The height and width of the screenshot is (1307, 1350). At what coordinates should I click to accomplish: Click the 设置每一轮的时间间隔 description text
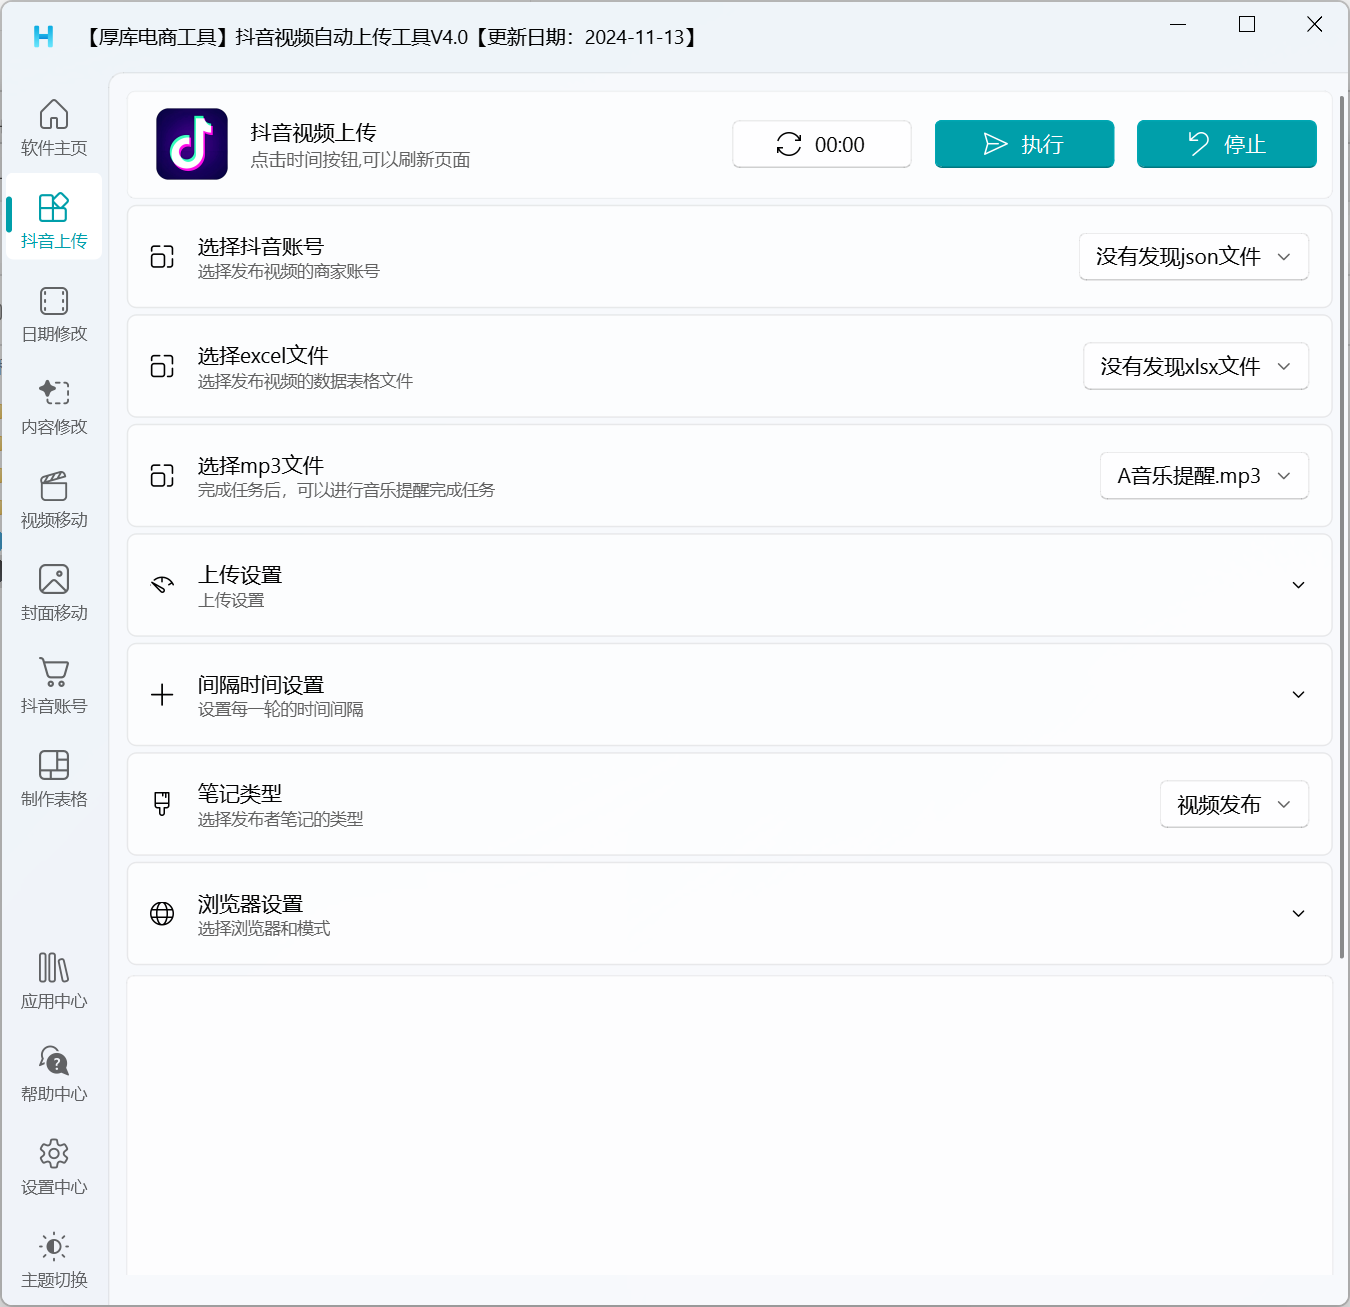281,710
